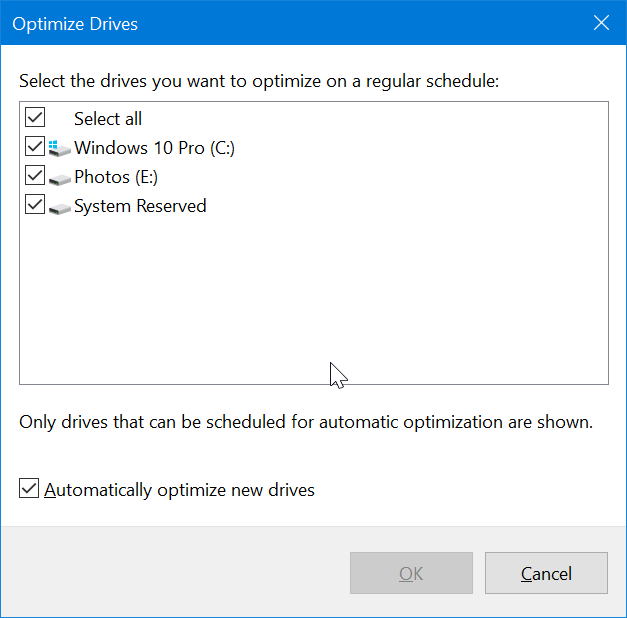The height and width of the screenshot is (618, 627).
Task: Click the System Reserved drive icon
Action: coord(60,208)
